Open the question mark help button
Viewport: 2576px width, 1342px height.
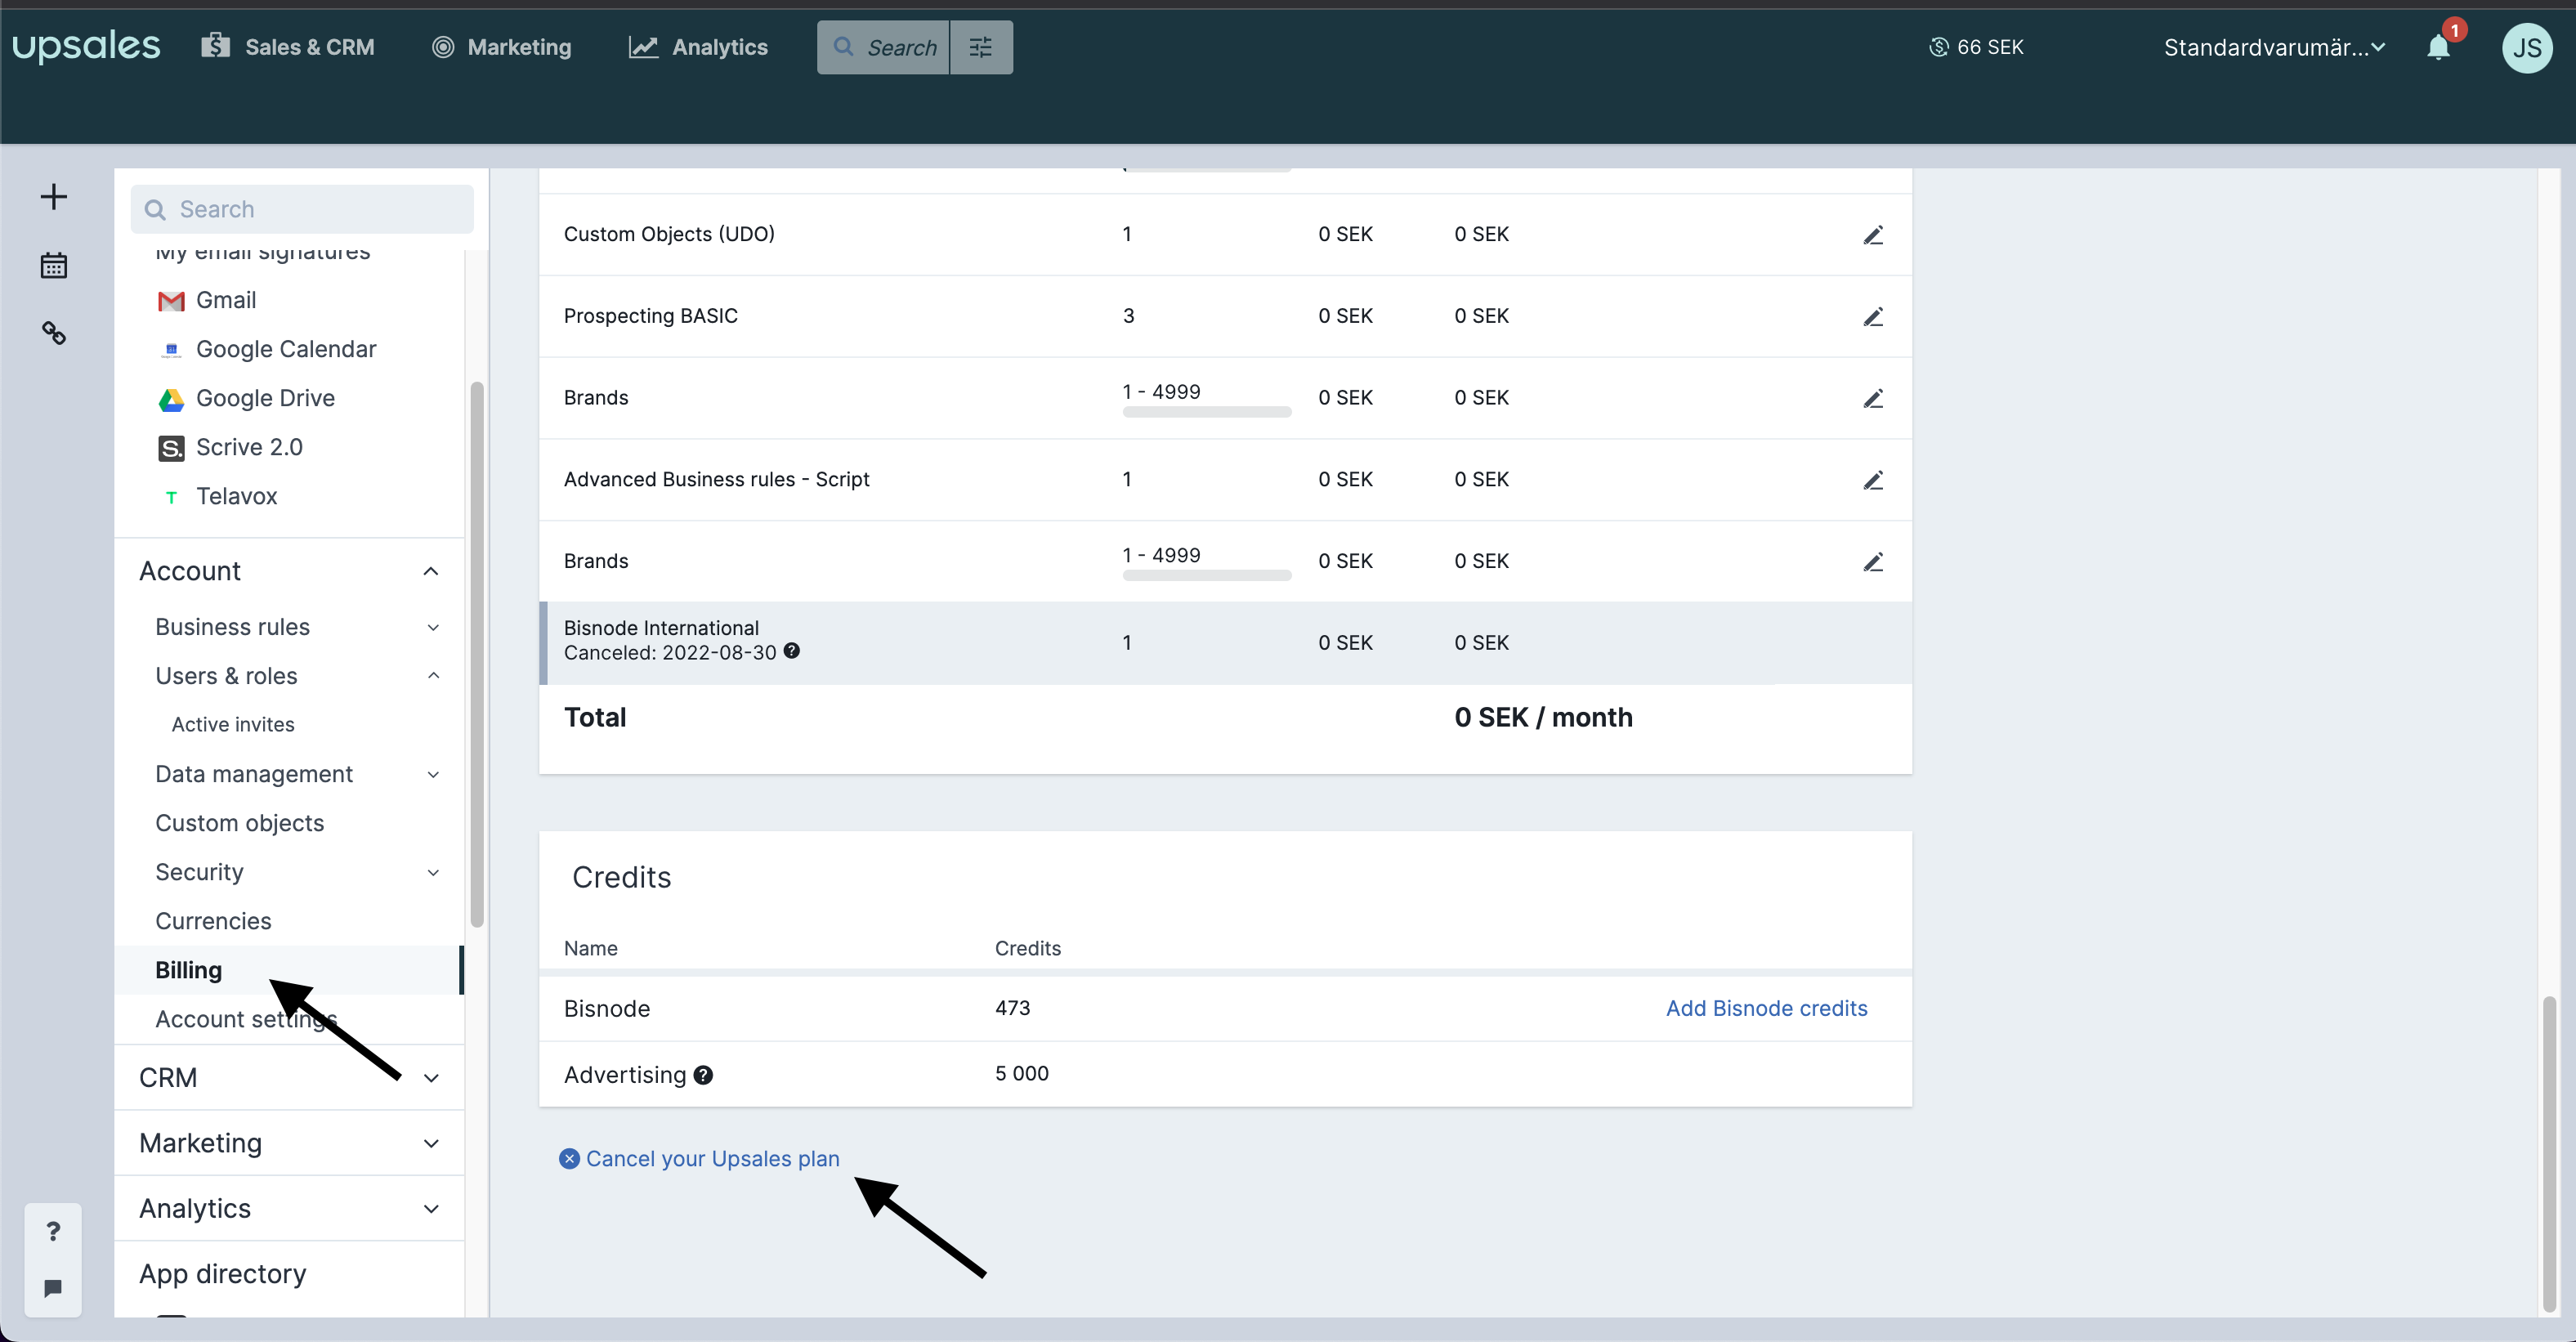[x=53, y=1231]
